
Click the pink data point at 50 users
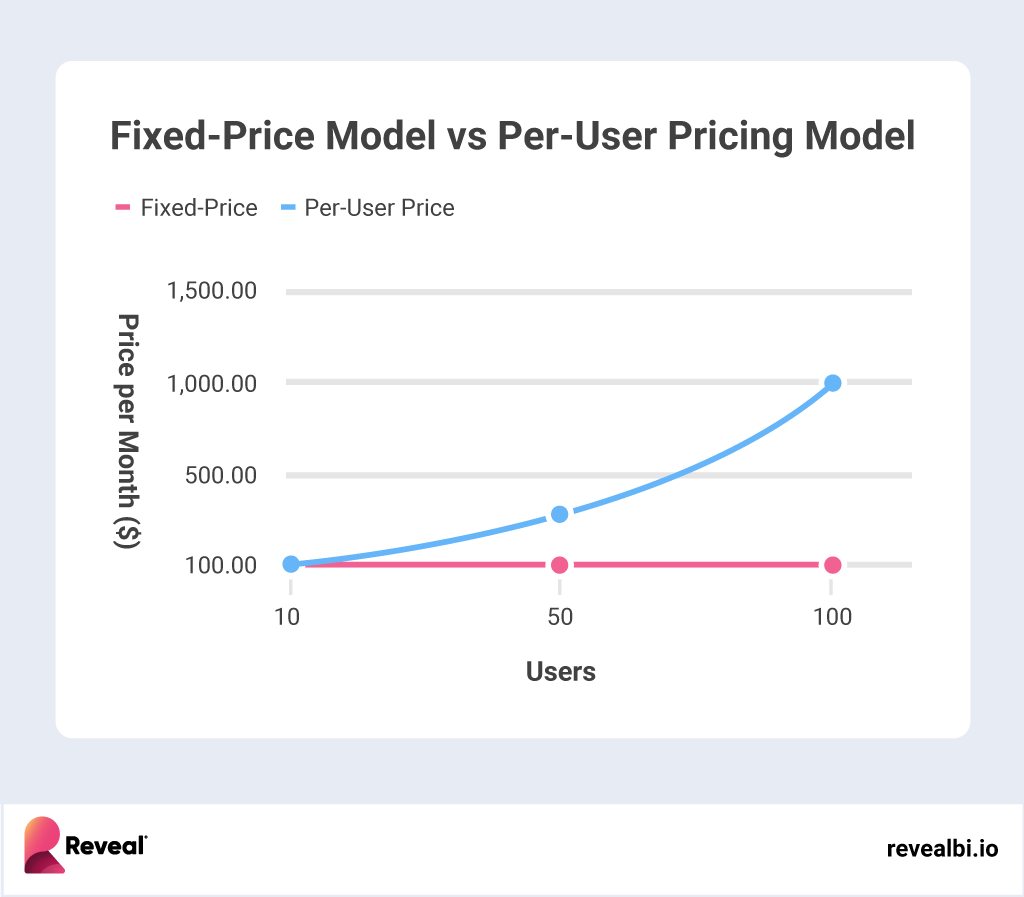(x=560, y=565)
